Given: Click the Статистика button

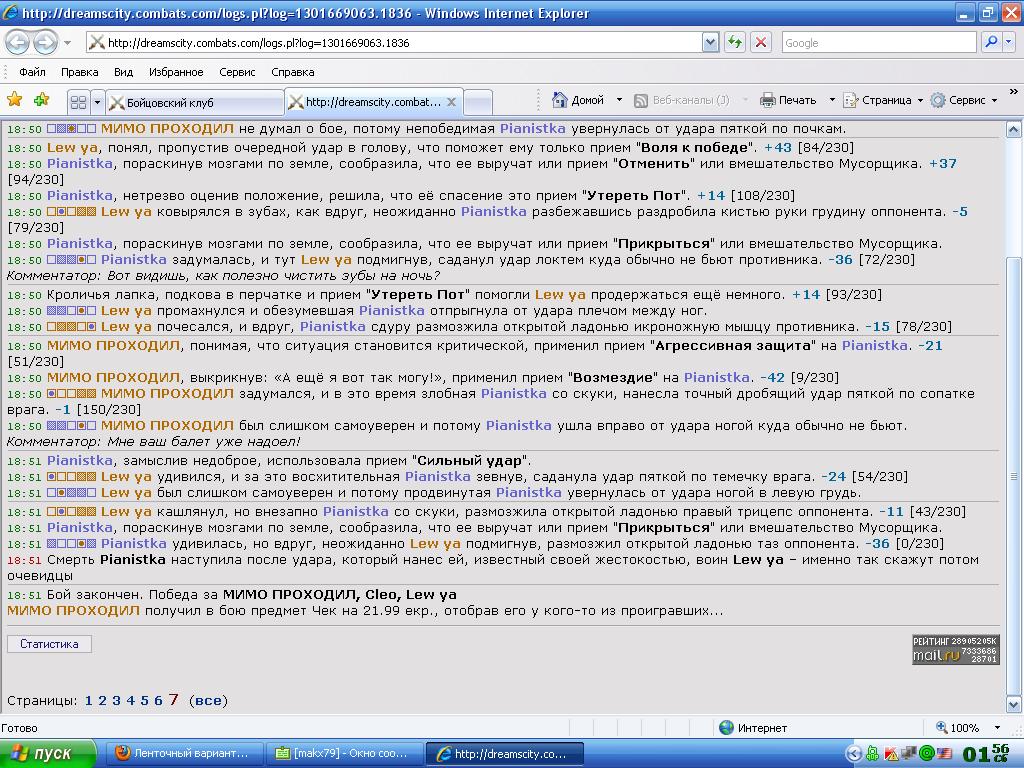Looking at the screenshot, I should 49,644.
